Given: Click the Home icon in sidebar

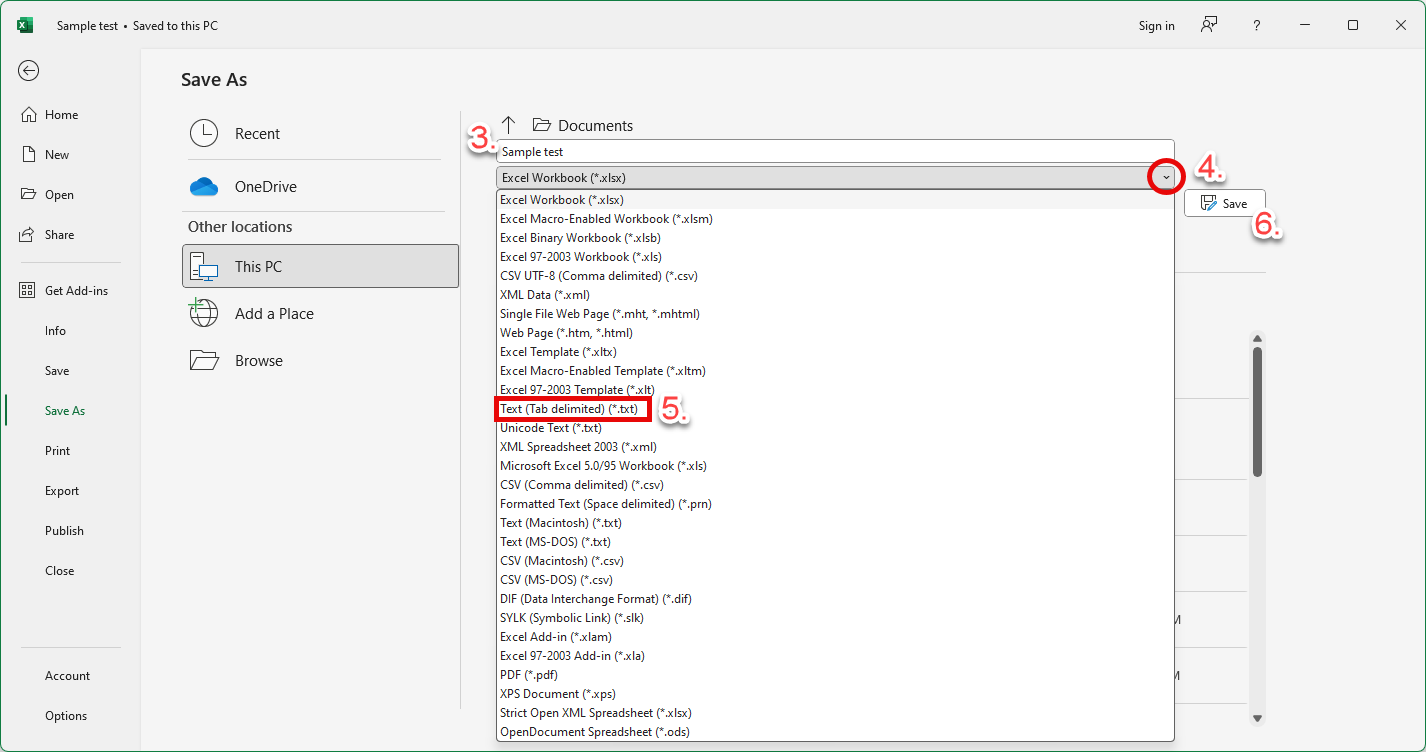Looking at the screenshot, I should [x=29, y=115].
